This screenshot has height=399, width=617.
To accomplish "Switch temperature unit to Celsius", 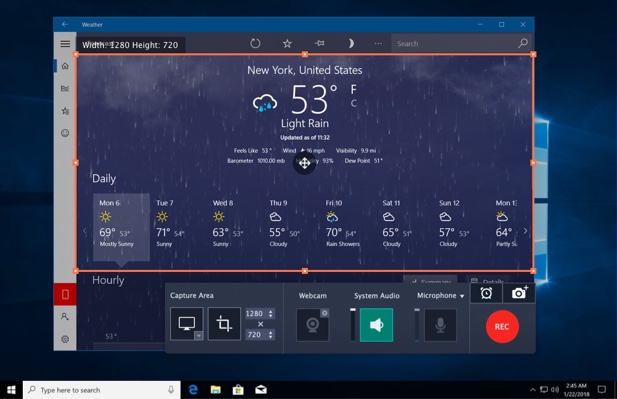I will (x=353, y=103).
